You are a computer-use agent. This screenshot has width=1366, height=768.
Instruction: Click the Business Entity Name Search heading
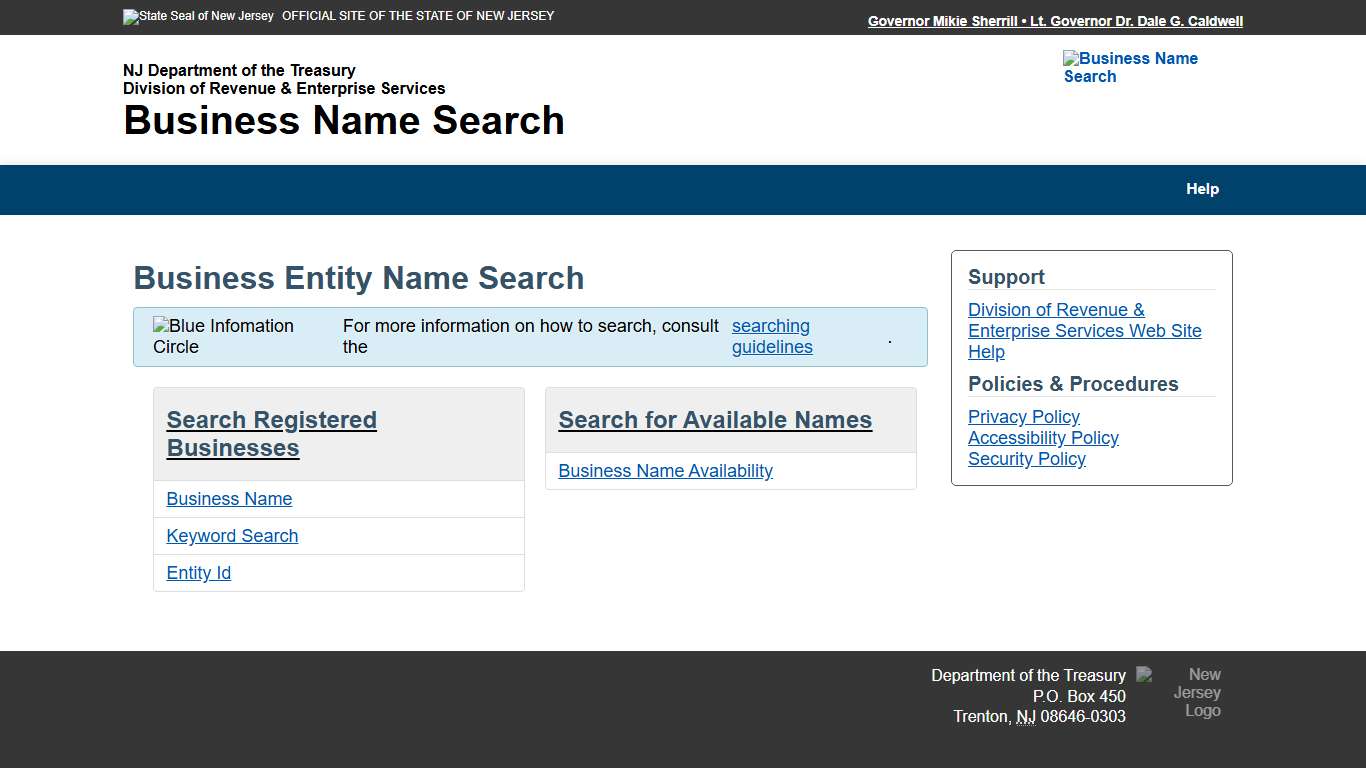click(x=359, y=278)
